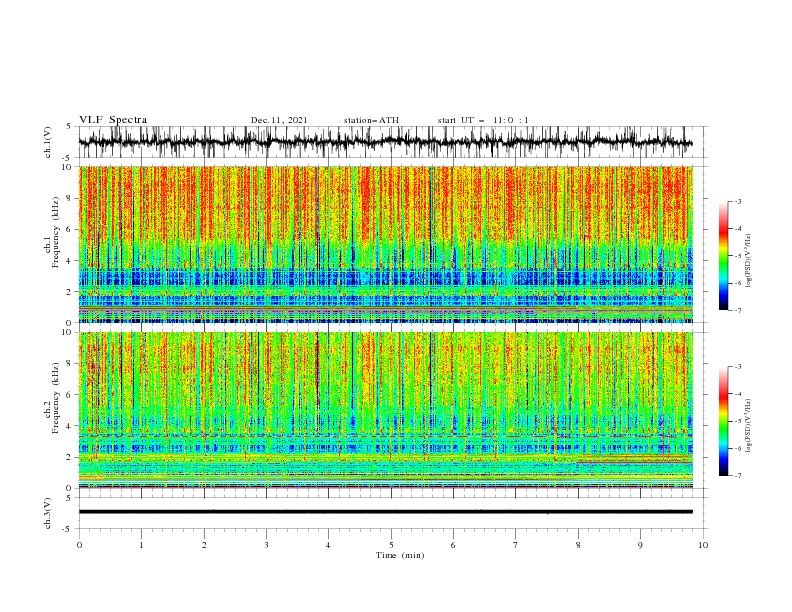Click time axis tick label "7"
Screen dimensions: 792x612
click(x=516, y=545)
